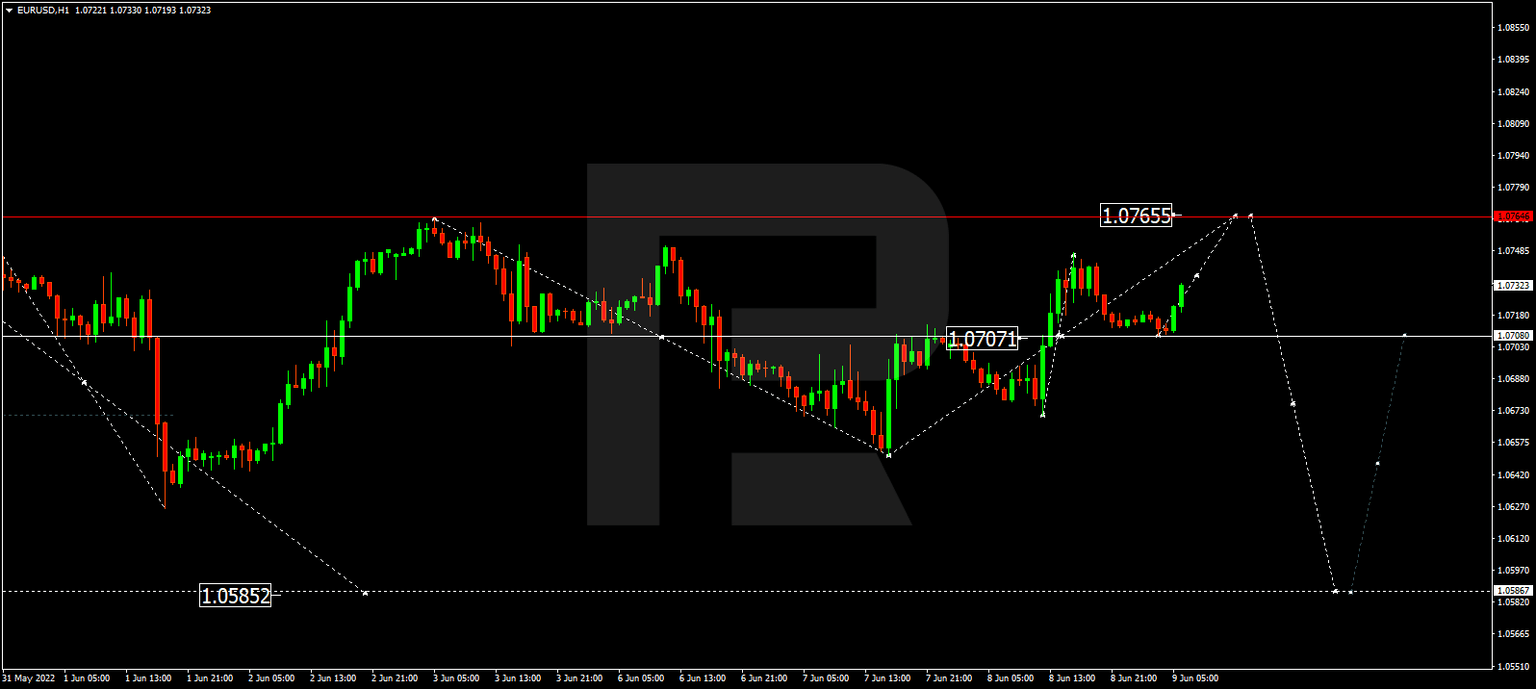Select the 1.07080 price tag on right axis
This screenshot has width=1536, height=689.
1512,334
